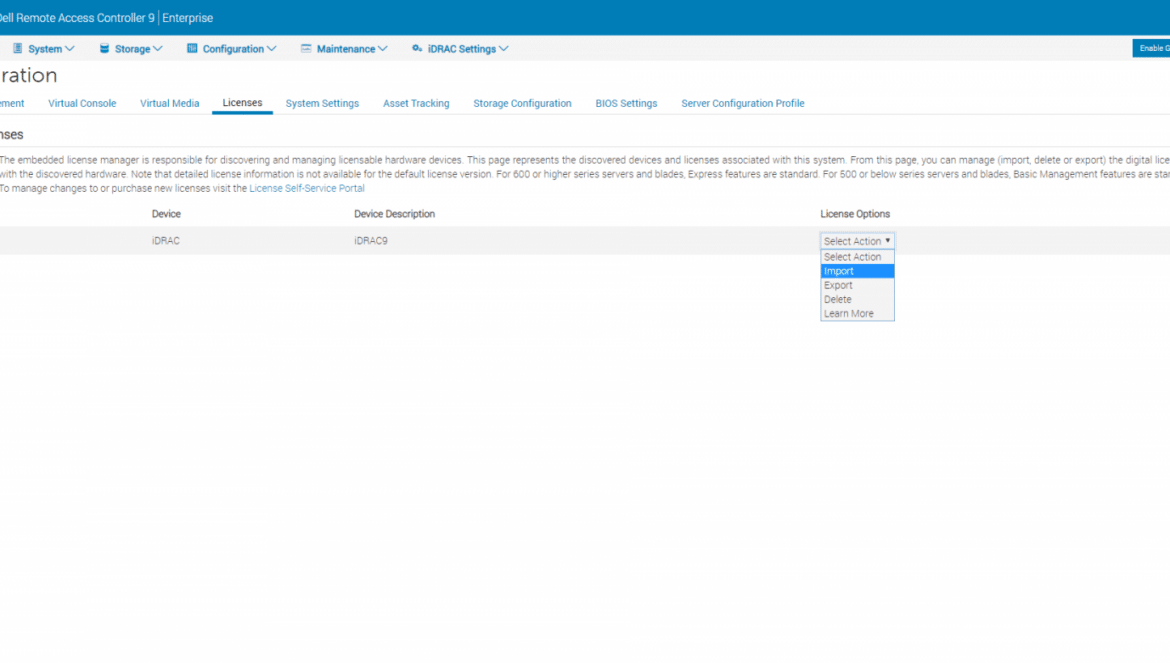Click the Maintenance menu icon
The image size is (1170, 663).
(x=306, y=48)
